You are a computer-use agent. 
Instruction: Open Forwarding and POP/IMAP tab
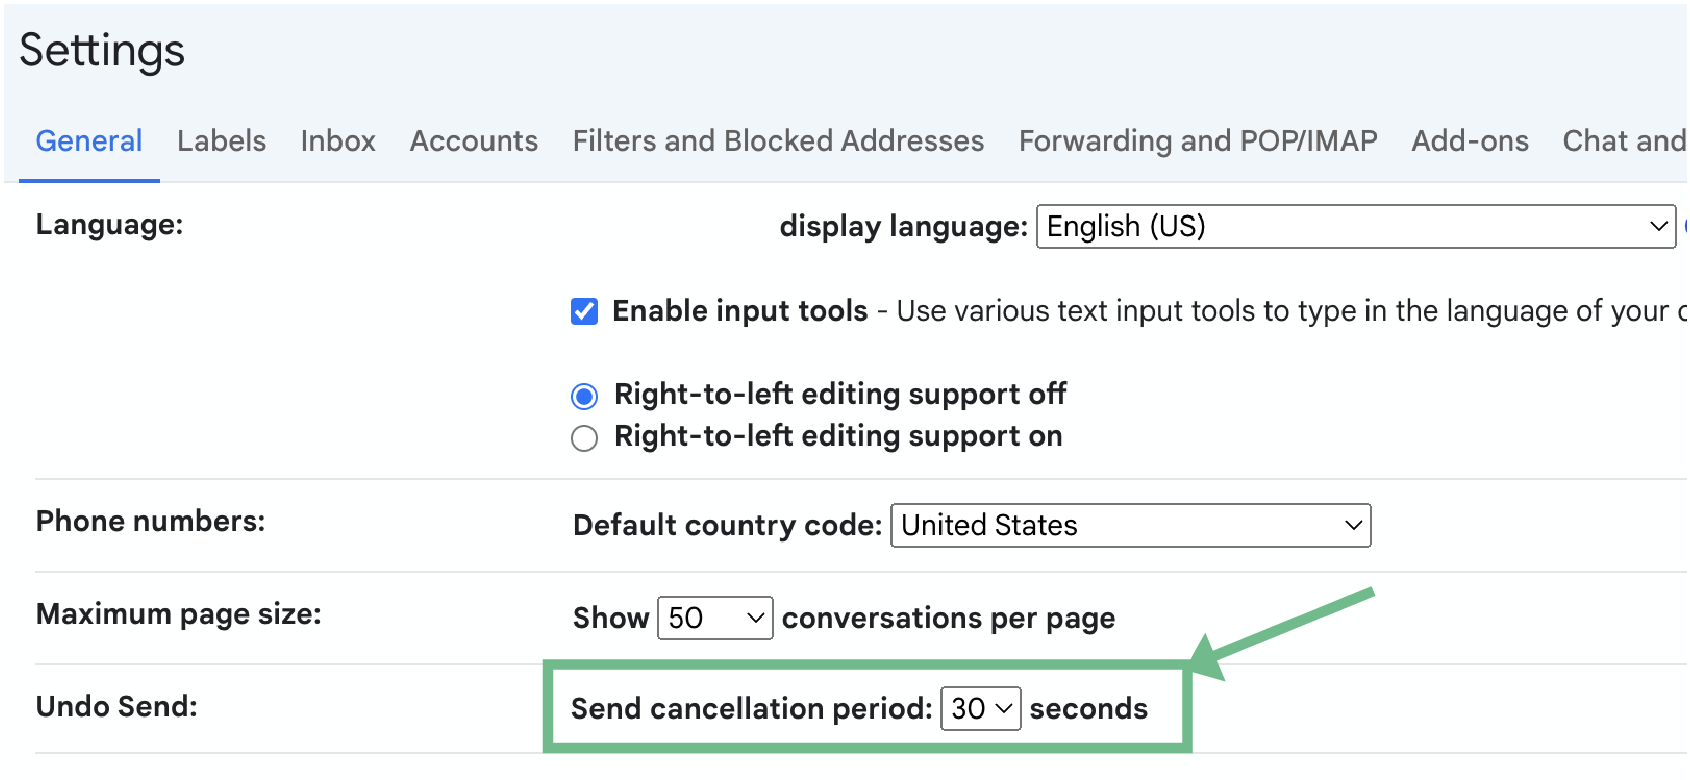pos(1198,141)
